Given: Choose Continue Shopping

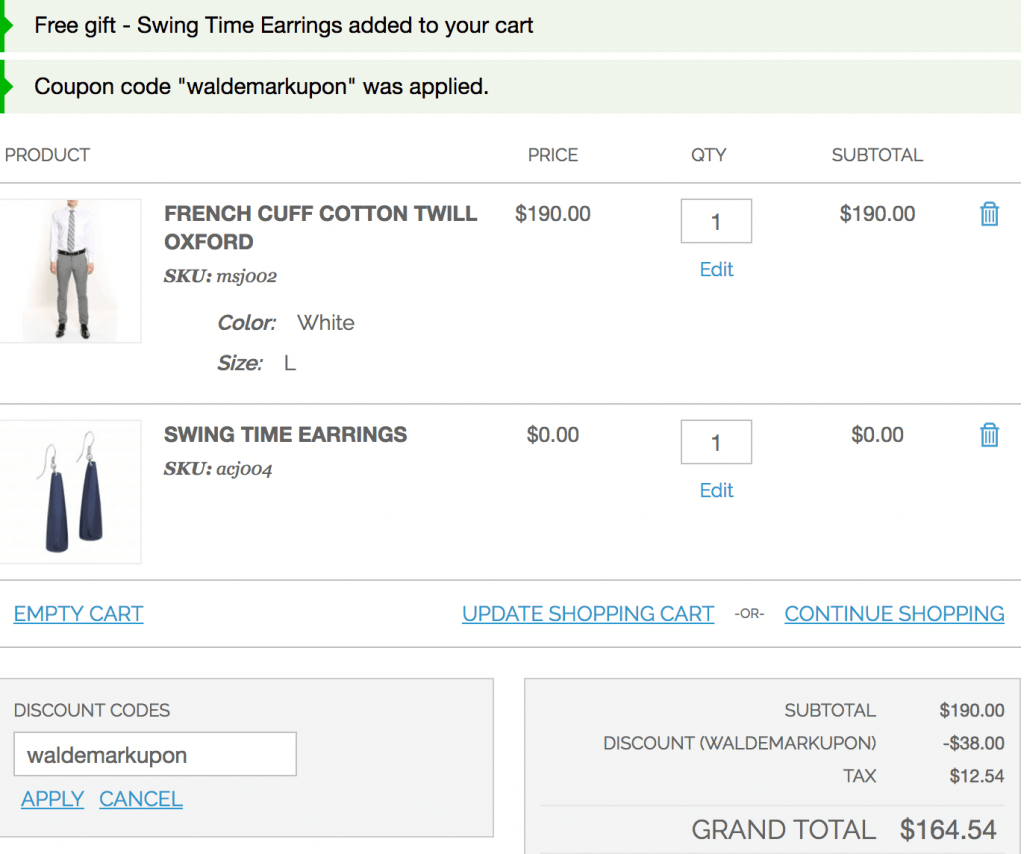Looking at the screenshot, I should click(894, 614).
